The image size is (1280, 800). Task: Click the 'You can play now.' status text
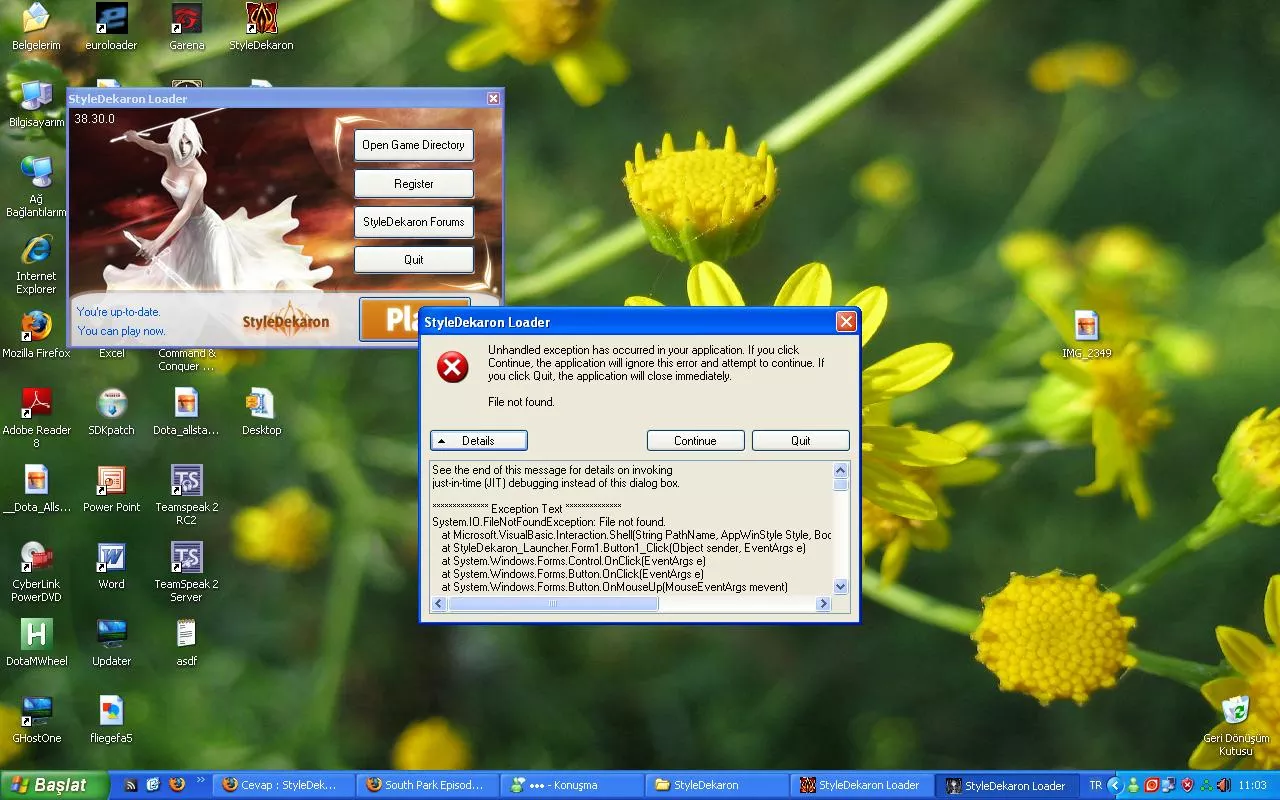click(x=121, y=331)
